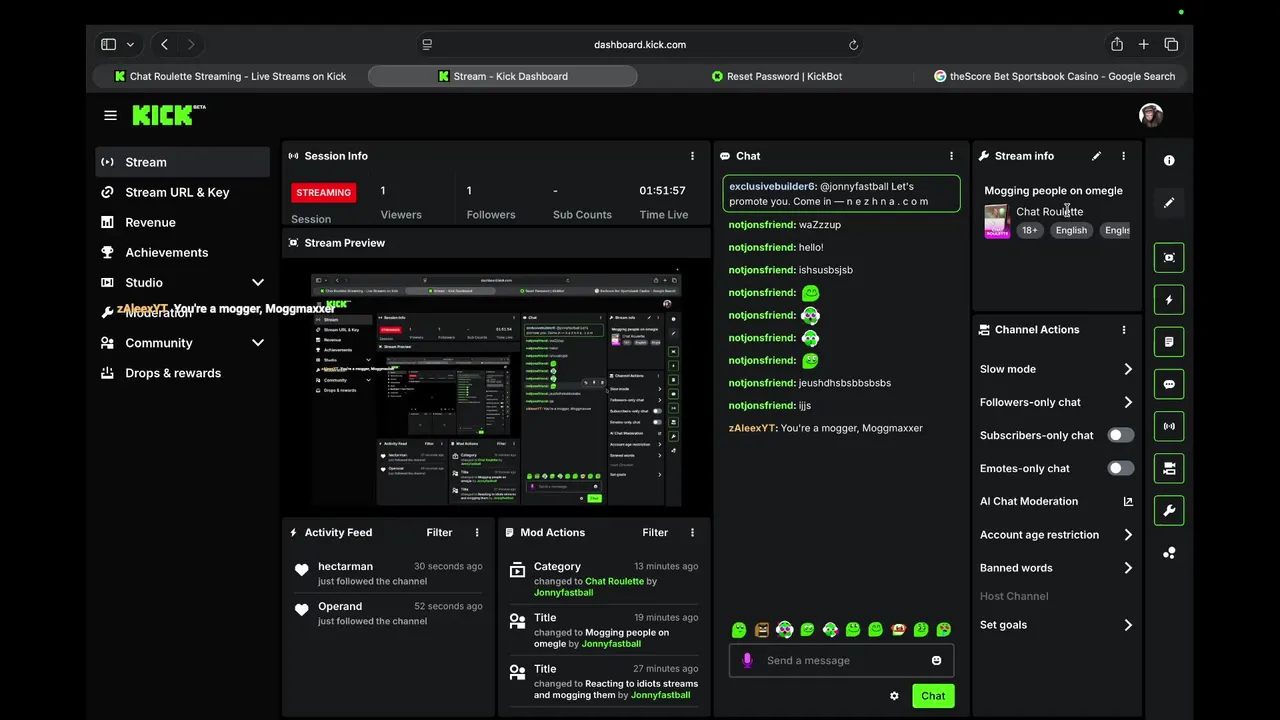1280x720 pixels.
Task: Click pencil edit icon in right sidebar
Action: click(x=1169, y=203)
